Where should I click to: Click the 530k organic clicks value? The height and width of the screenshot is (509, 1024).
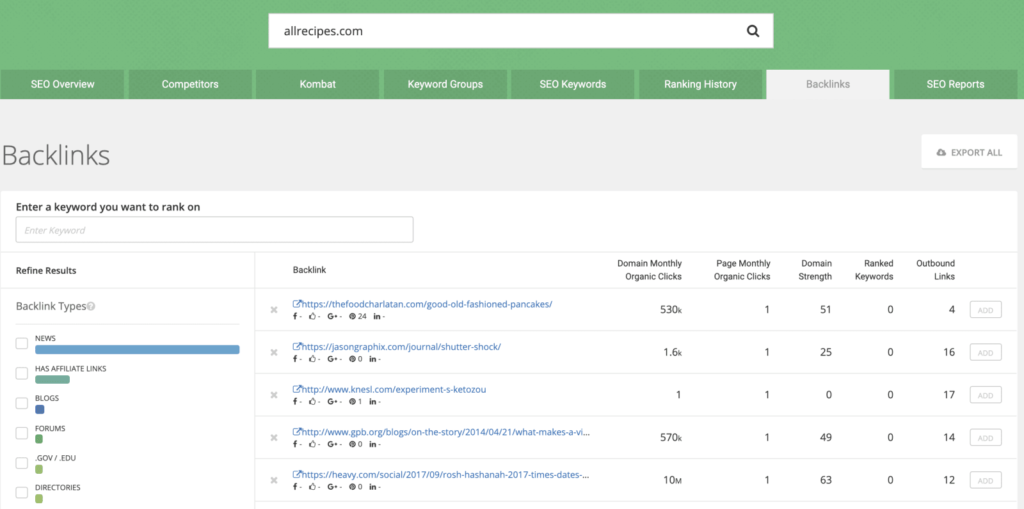pyautogui.click(x=671, y=310)
